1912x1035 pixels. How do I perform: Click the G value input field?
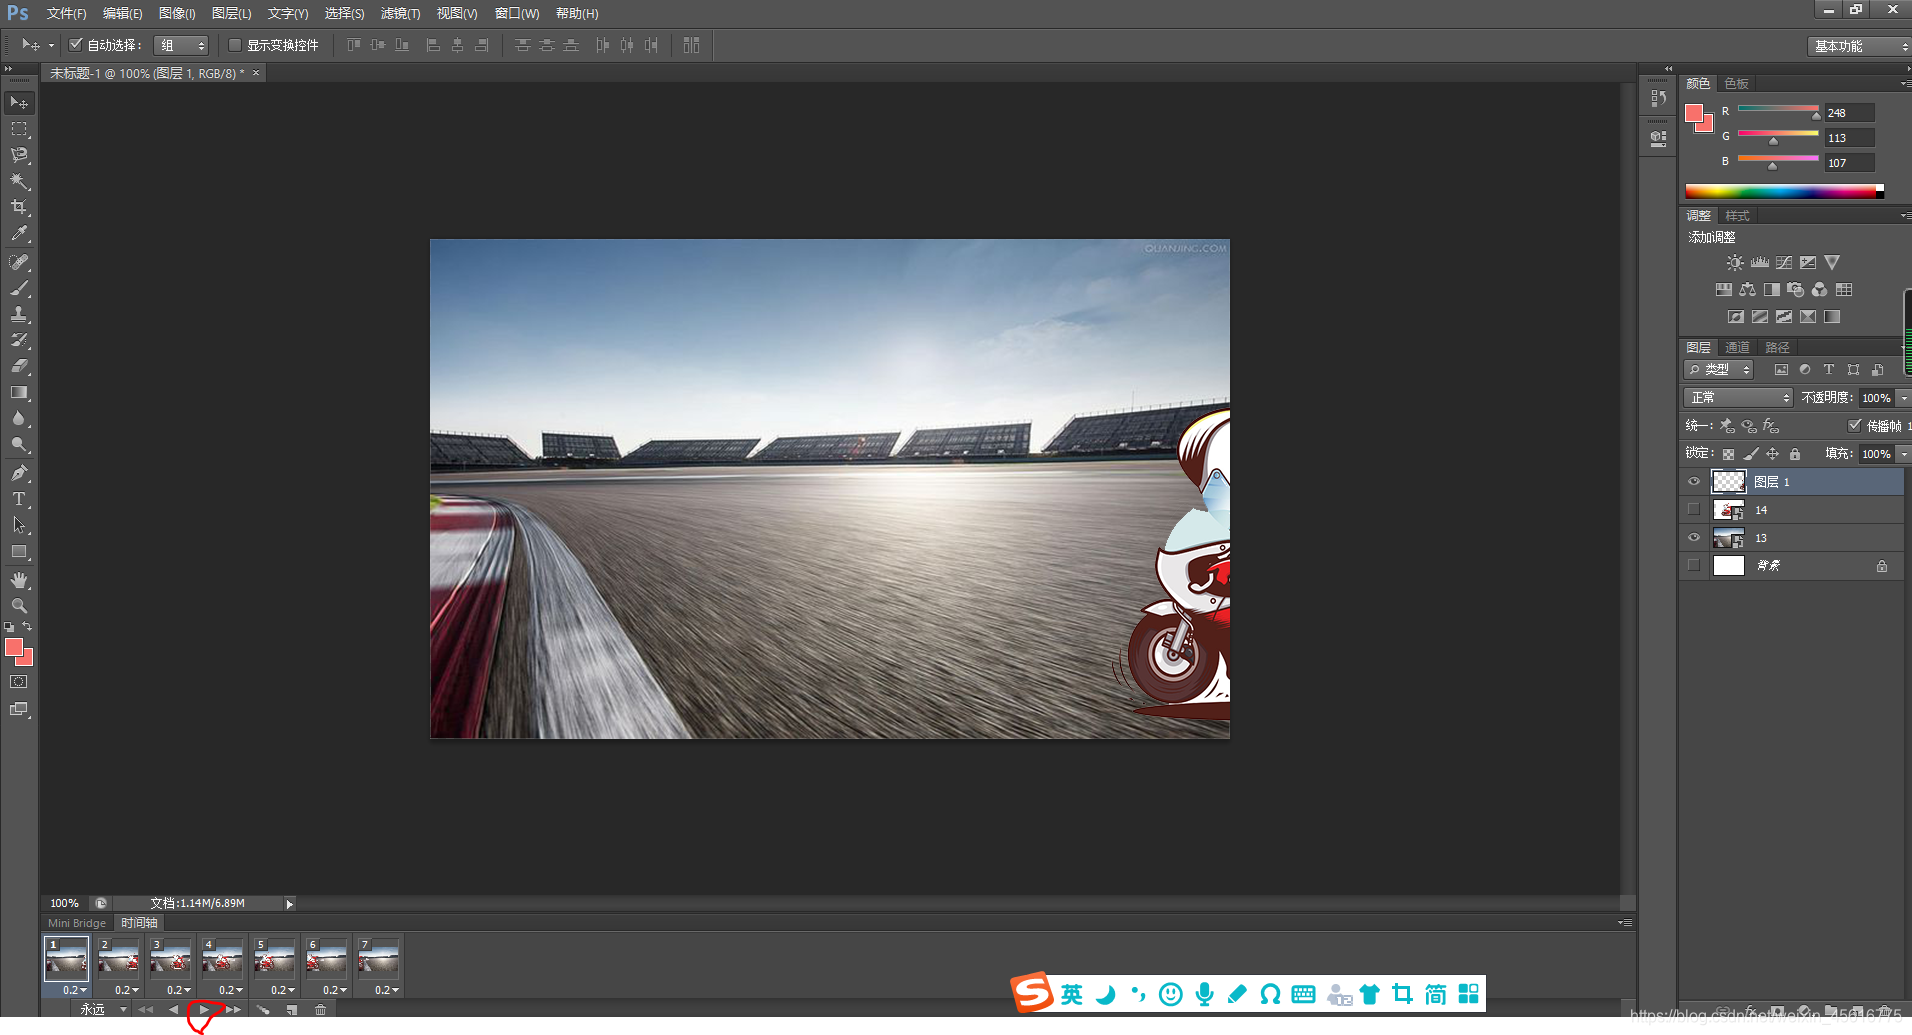click(x=1849, y=138)
